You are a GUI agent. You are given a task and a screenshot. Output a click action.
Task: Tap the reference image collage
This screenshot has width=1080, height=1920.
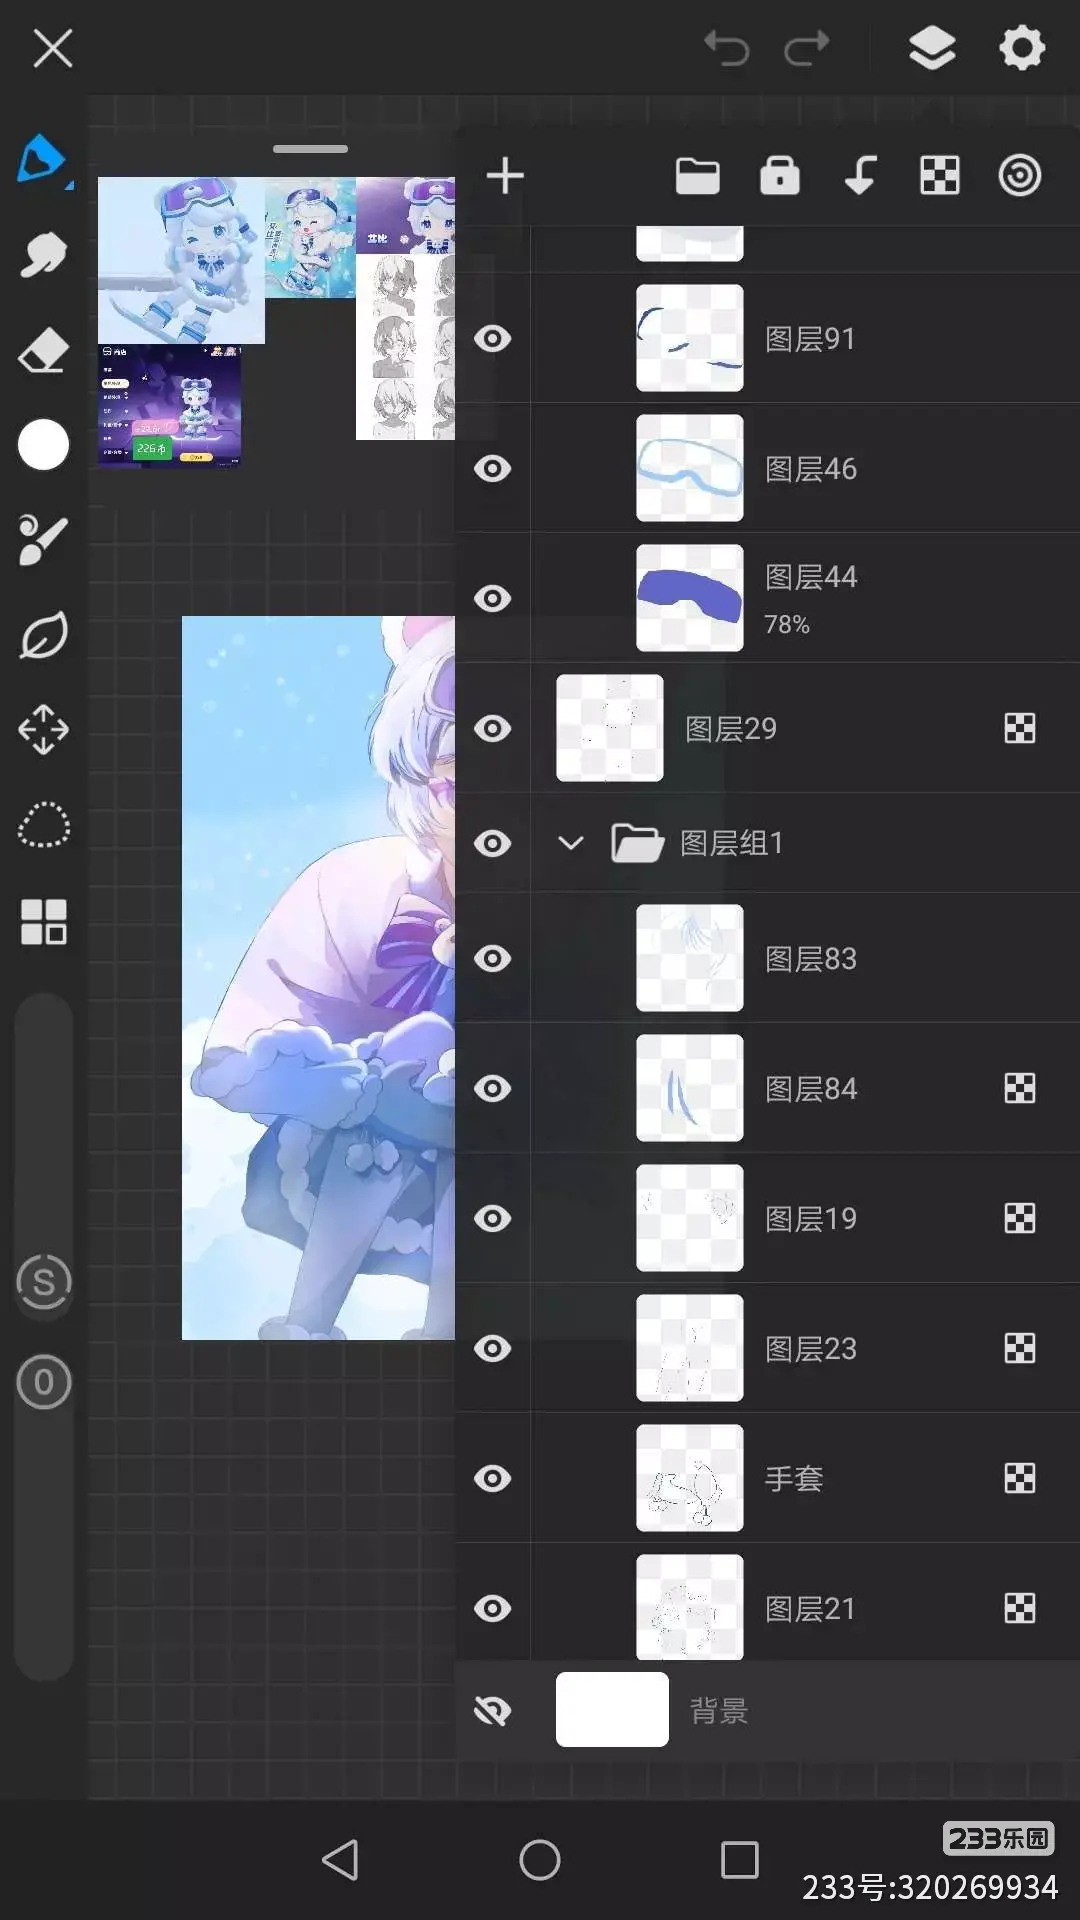point(276,321)
